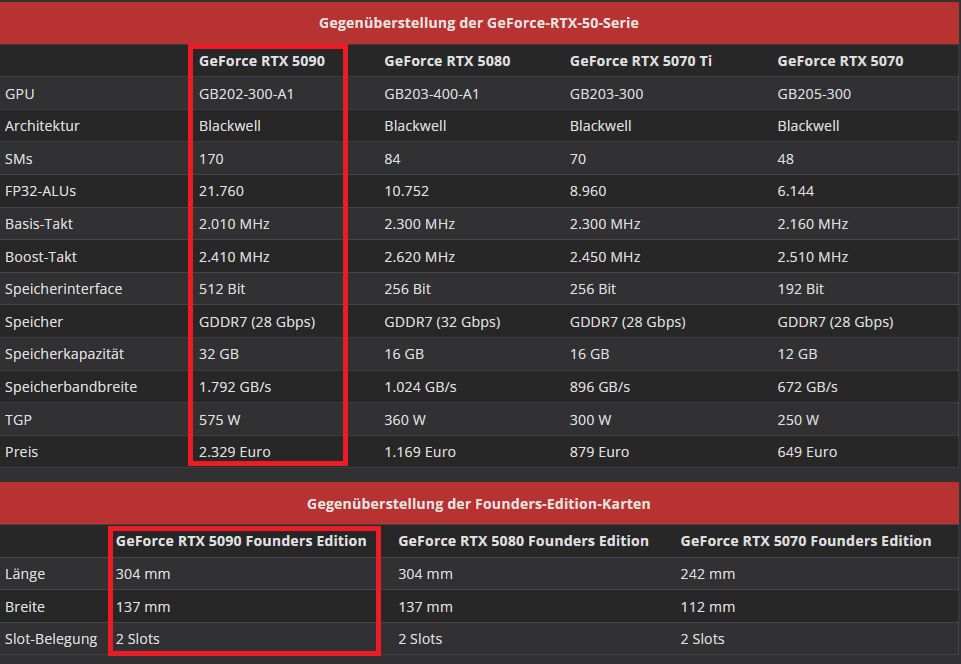The width and height of the screenshot is (961, 664).
Task: Select the '649 Euro' price cell
Action: pos(807,452)
